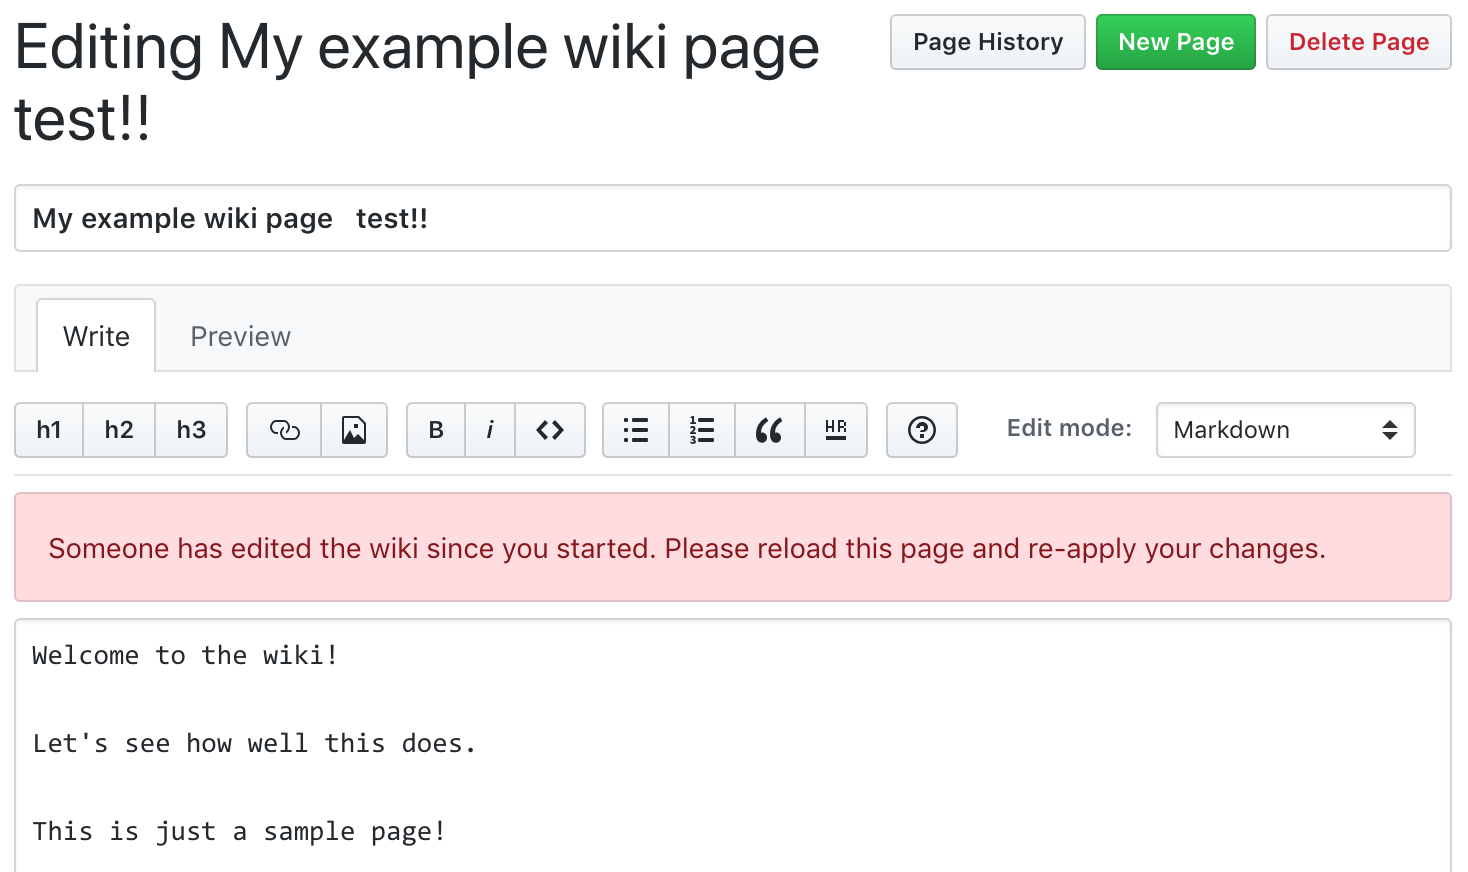Open Page History

tap(987, 42)
